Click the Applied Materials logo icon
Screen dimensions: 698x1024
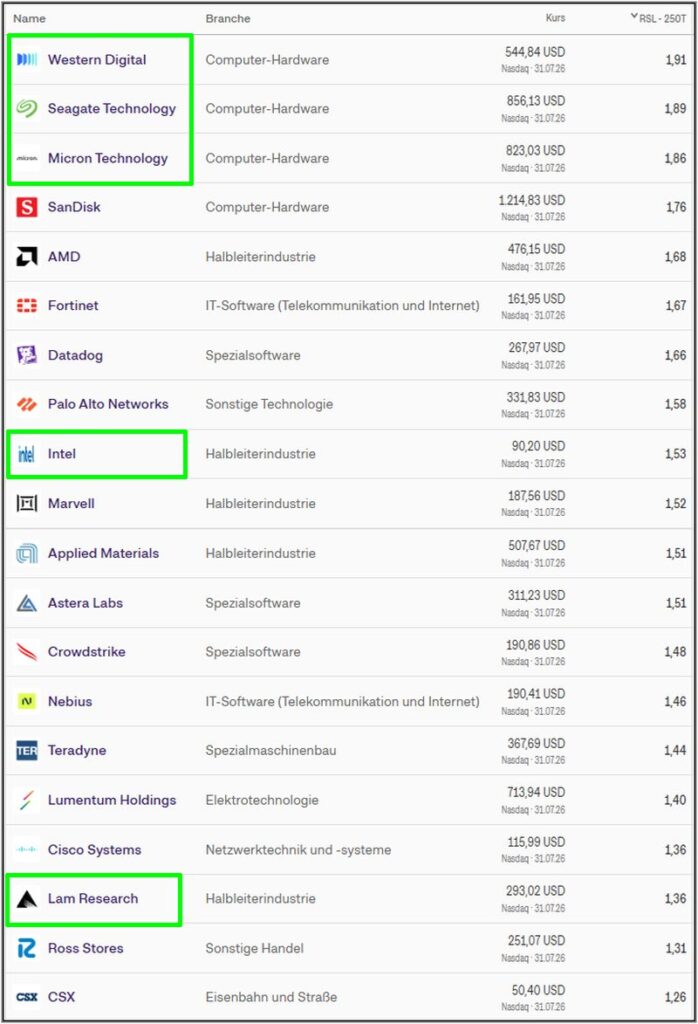tap(27, 553)
